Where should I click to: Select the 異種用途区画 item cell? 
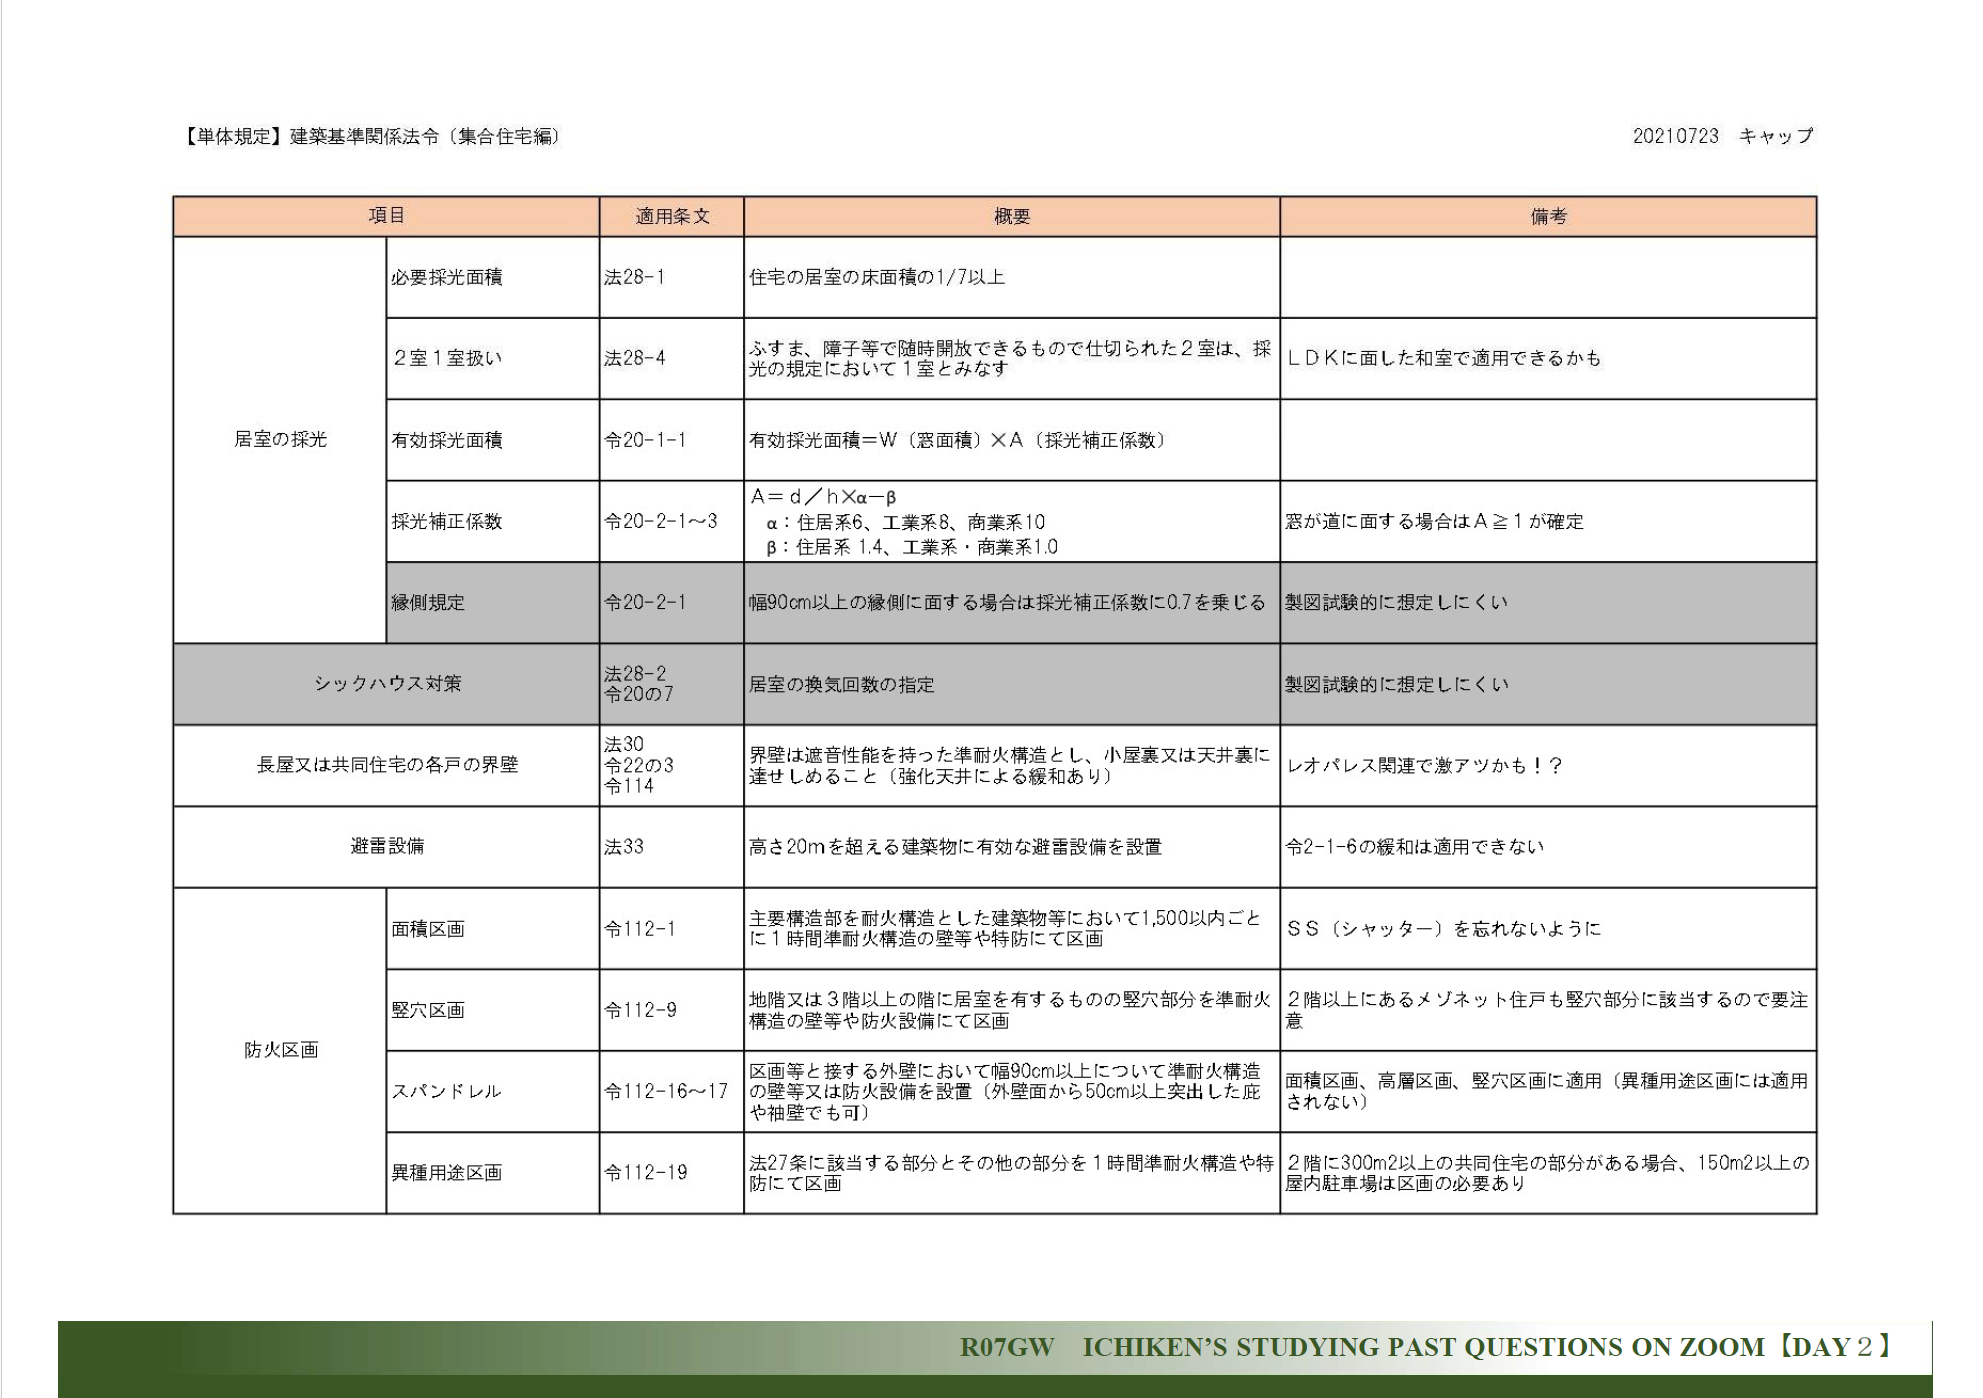pyautogui.click(x=446, y=1173)
